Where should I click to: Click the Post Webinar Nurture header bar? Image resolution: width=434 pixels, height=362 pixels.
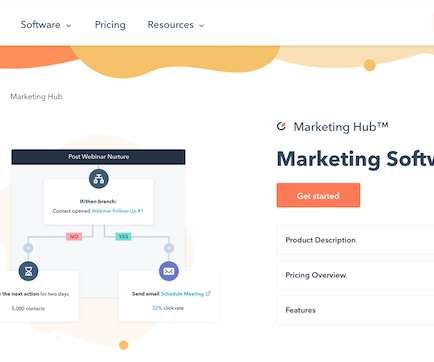tap(98, 157)
